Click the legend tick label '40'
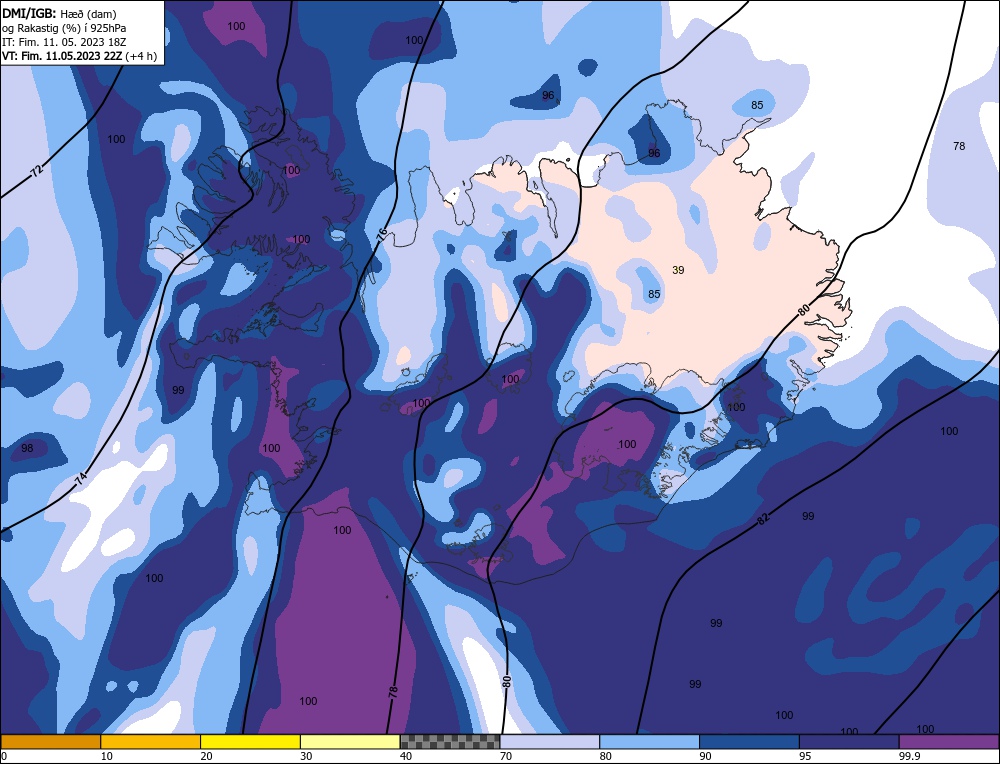Viewport: 1000px width, 764px height. pos(406,756)
